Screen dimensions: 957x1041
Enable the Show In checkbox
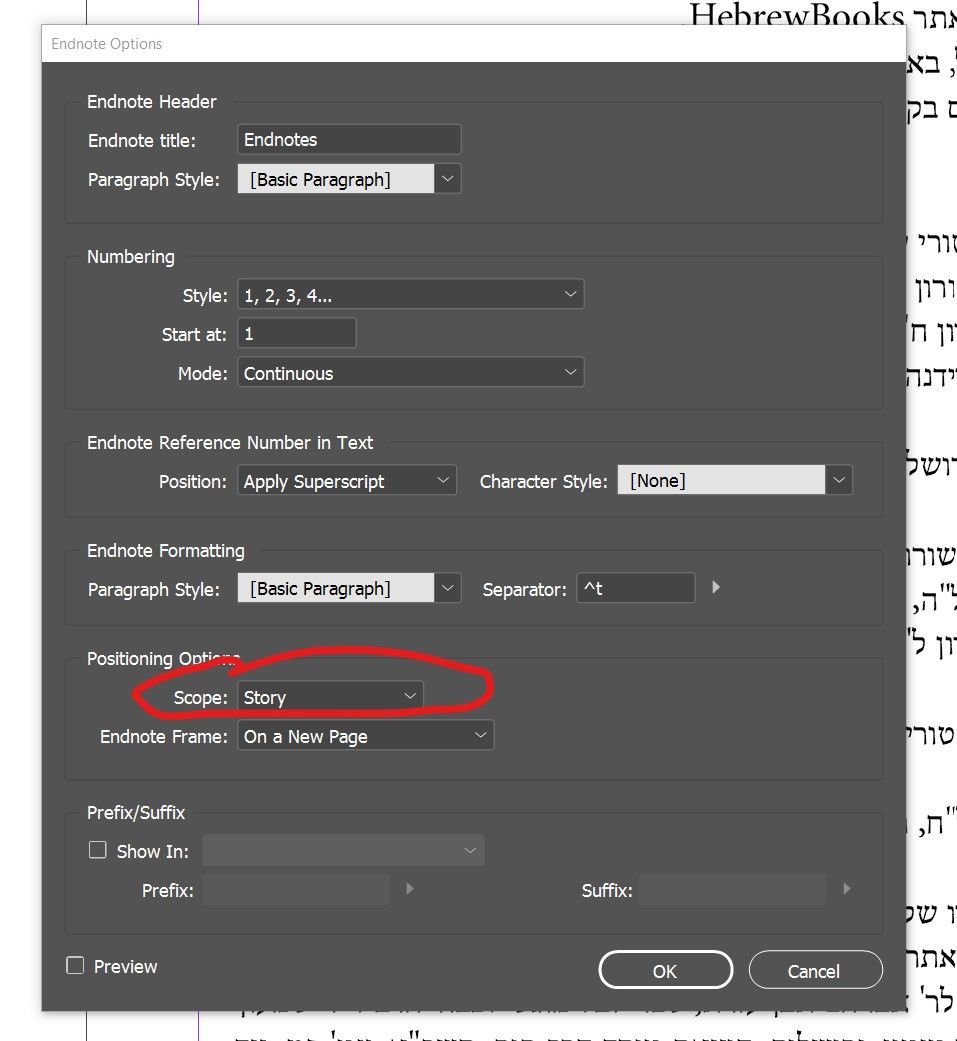98,850
